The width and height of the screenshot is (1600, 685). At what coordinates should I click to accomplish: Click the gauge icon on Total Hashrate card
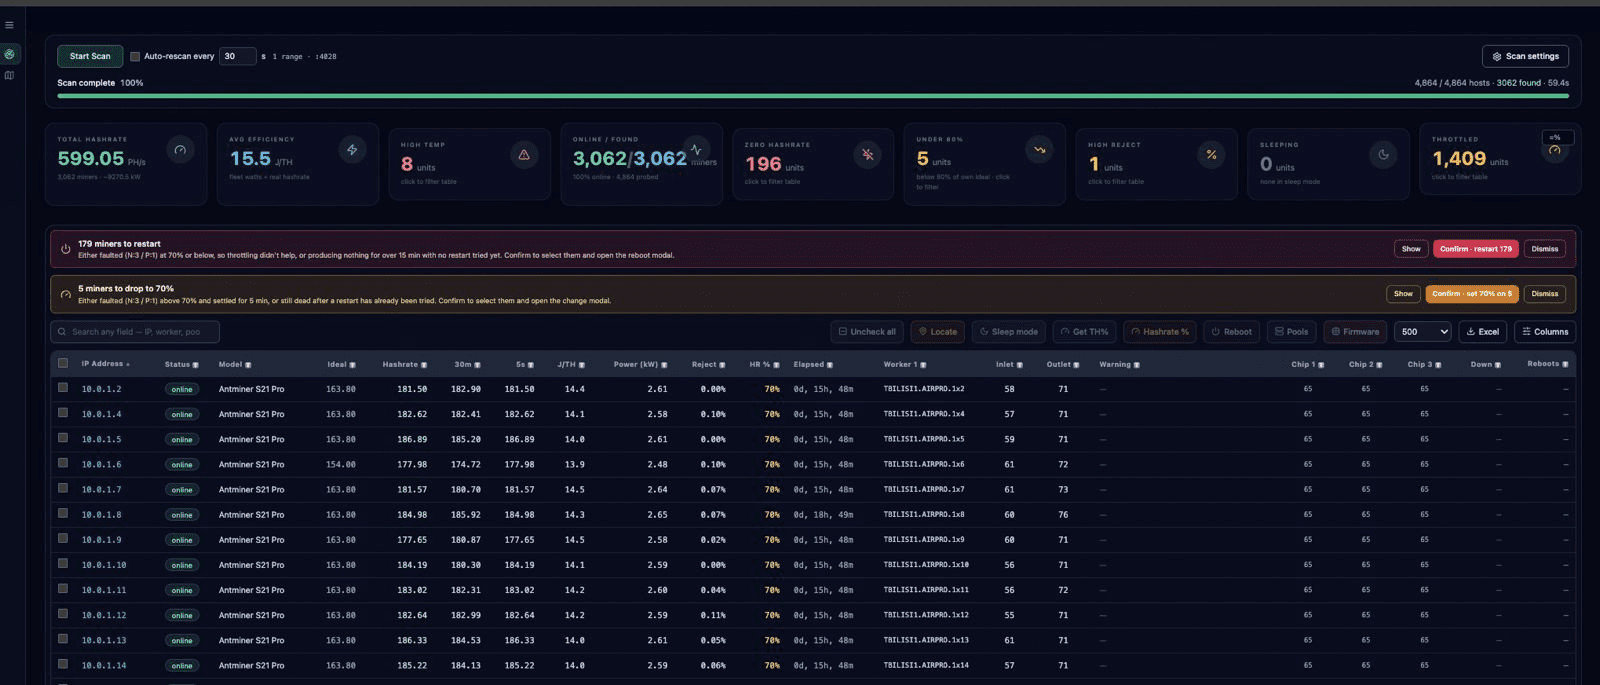point(180,150)
